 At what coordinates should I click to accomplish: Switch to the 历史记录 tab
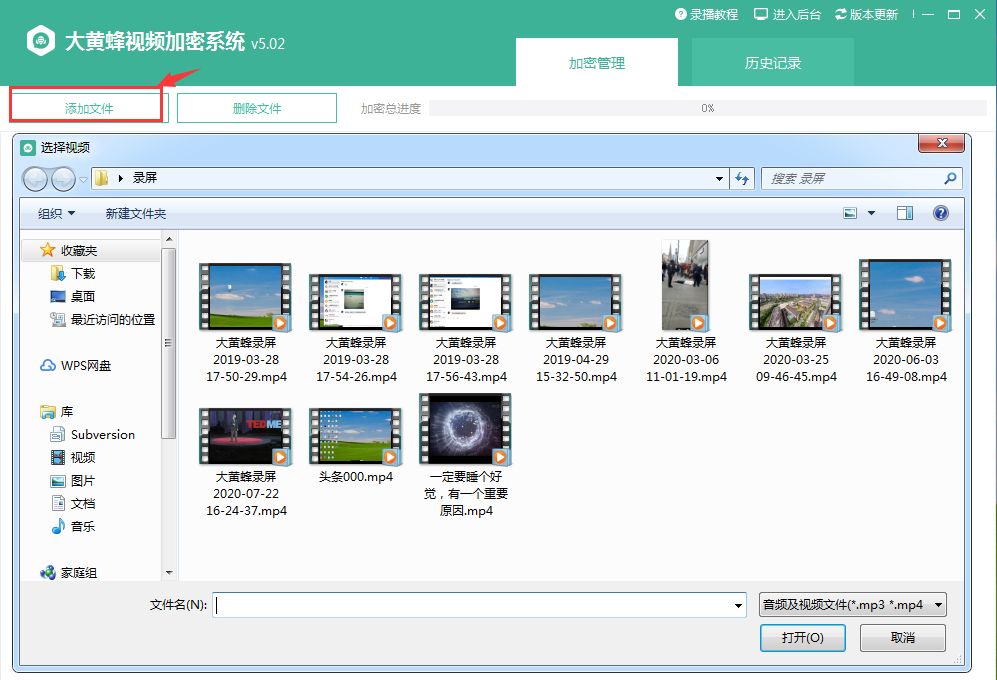pyautogui.click(x=772, y=63)
